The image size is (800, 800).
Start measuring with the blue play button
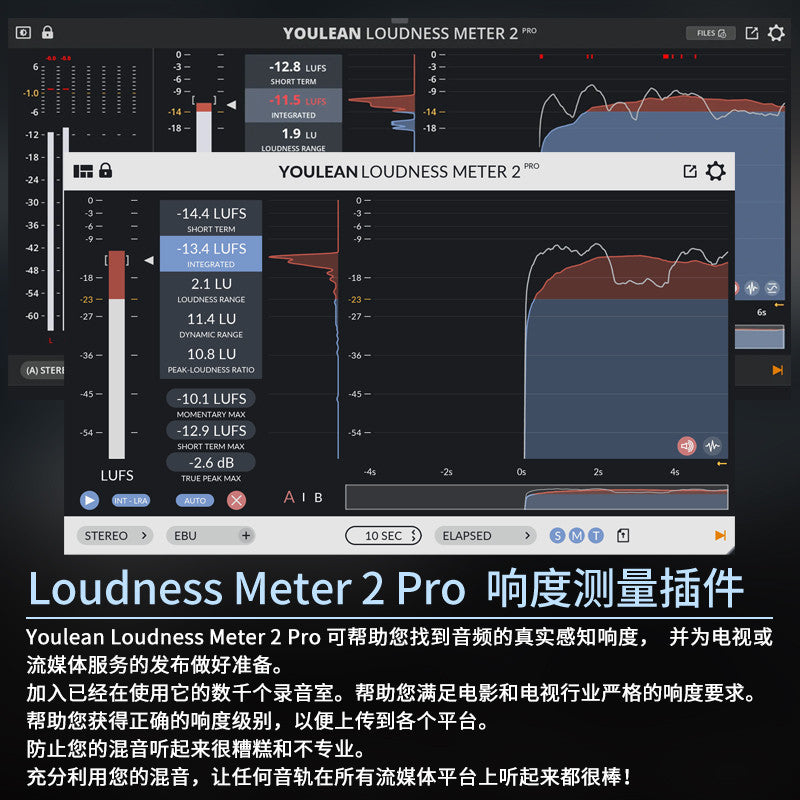tap(89, 501)
